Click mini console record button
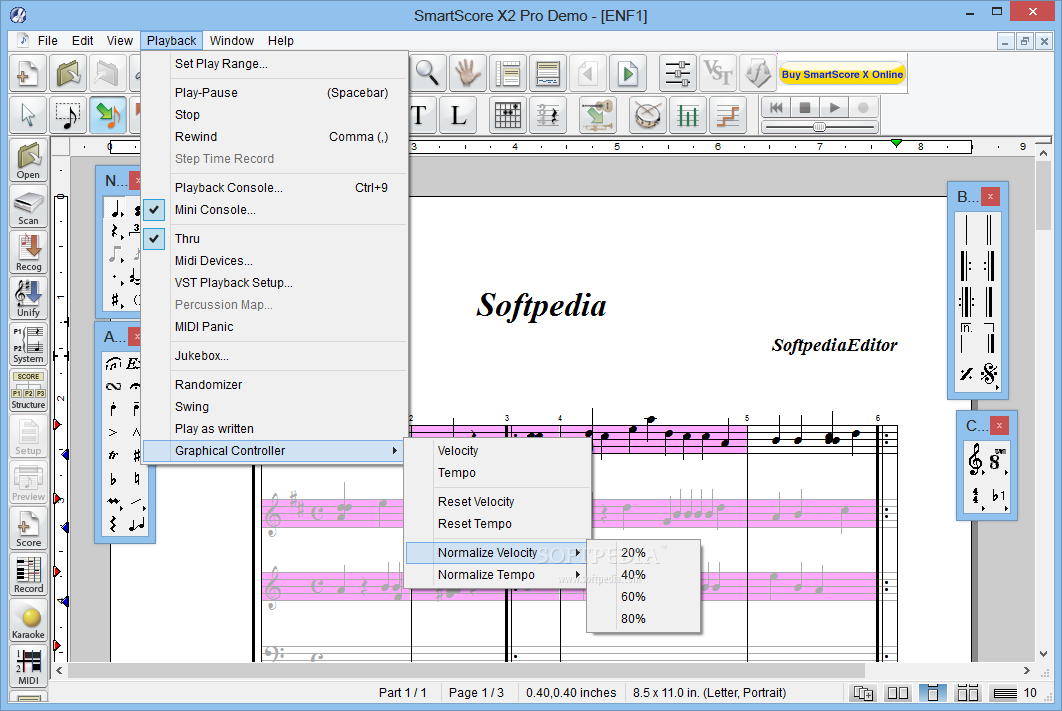 click(864, 108)
